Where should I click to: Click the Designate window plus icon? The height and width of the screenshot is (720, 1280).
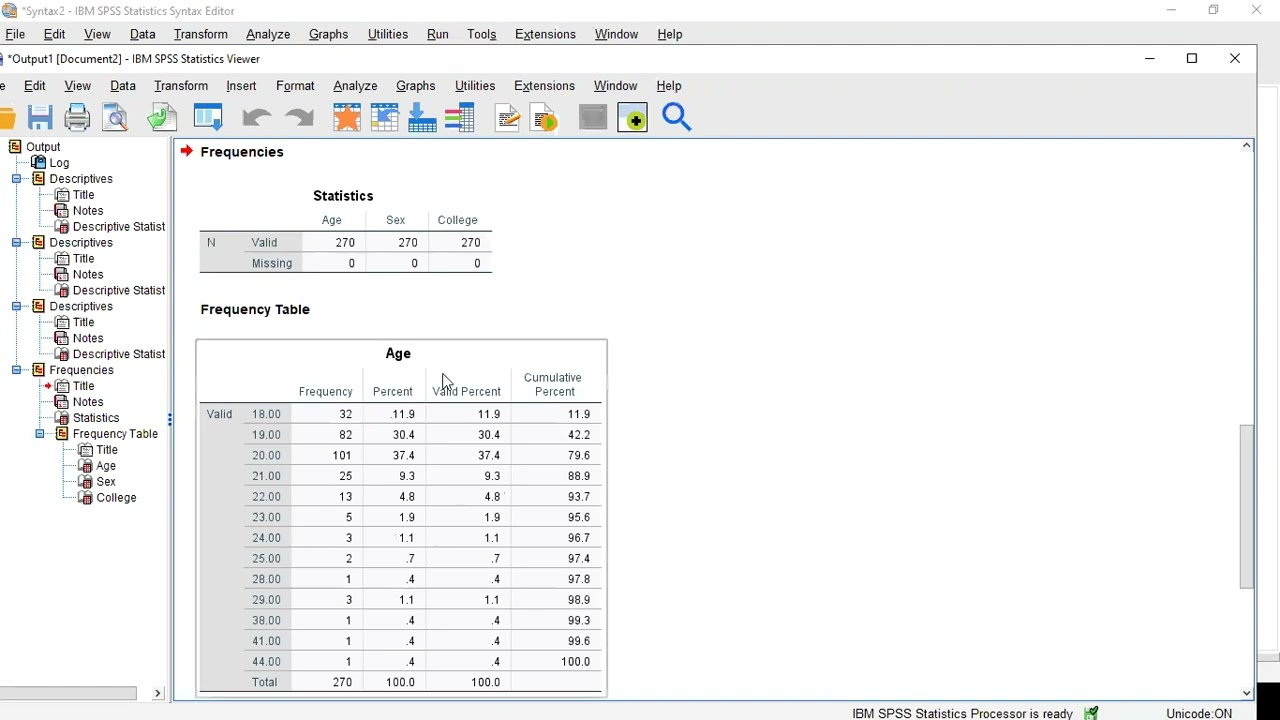633,118
